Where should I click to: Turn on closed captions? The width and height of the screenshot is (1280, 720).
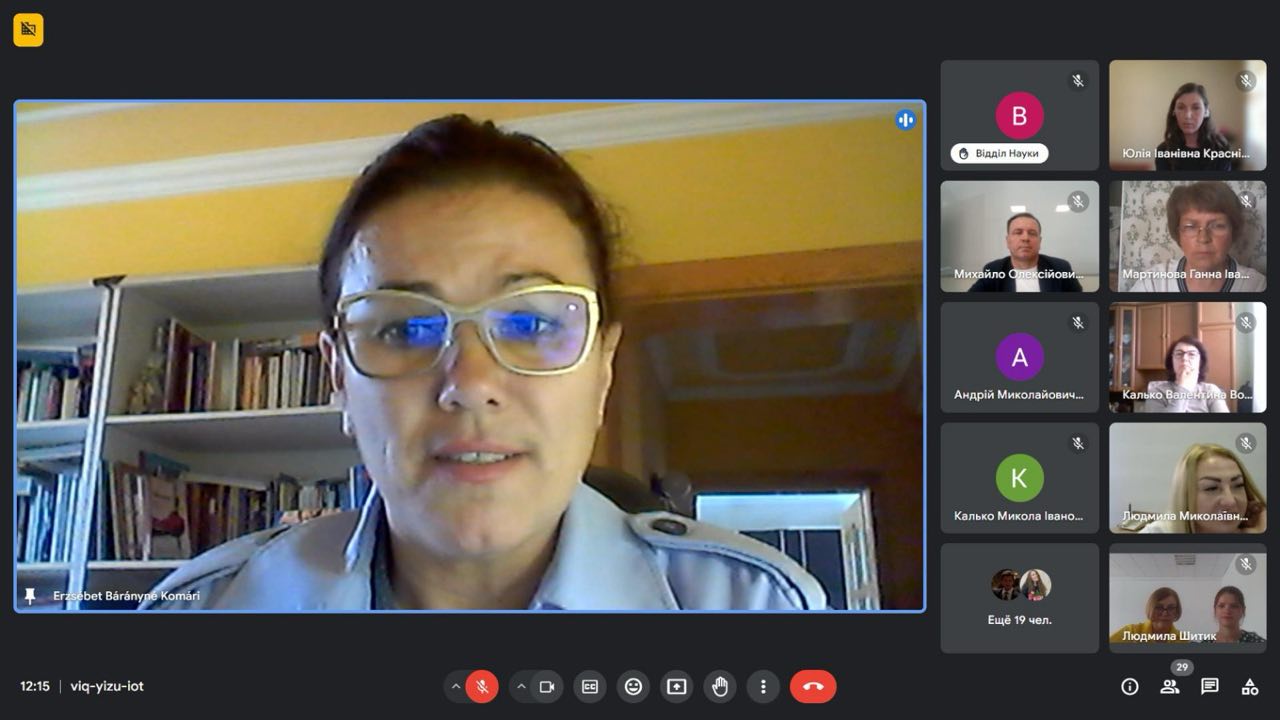point(590,686)
